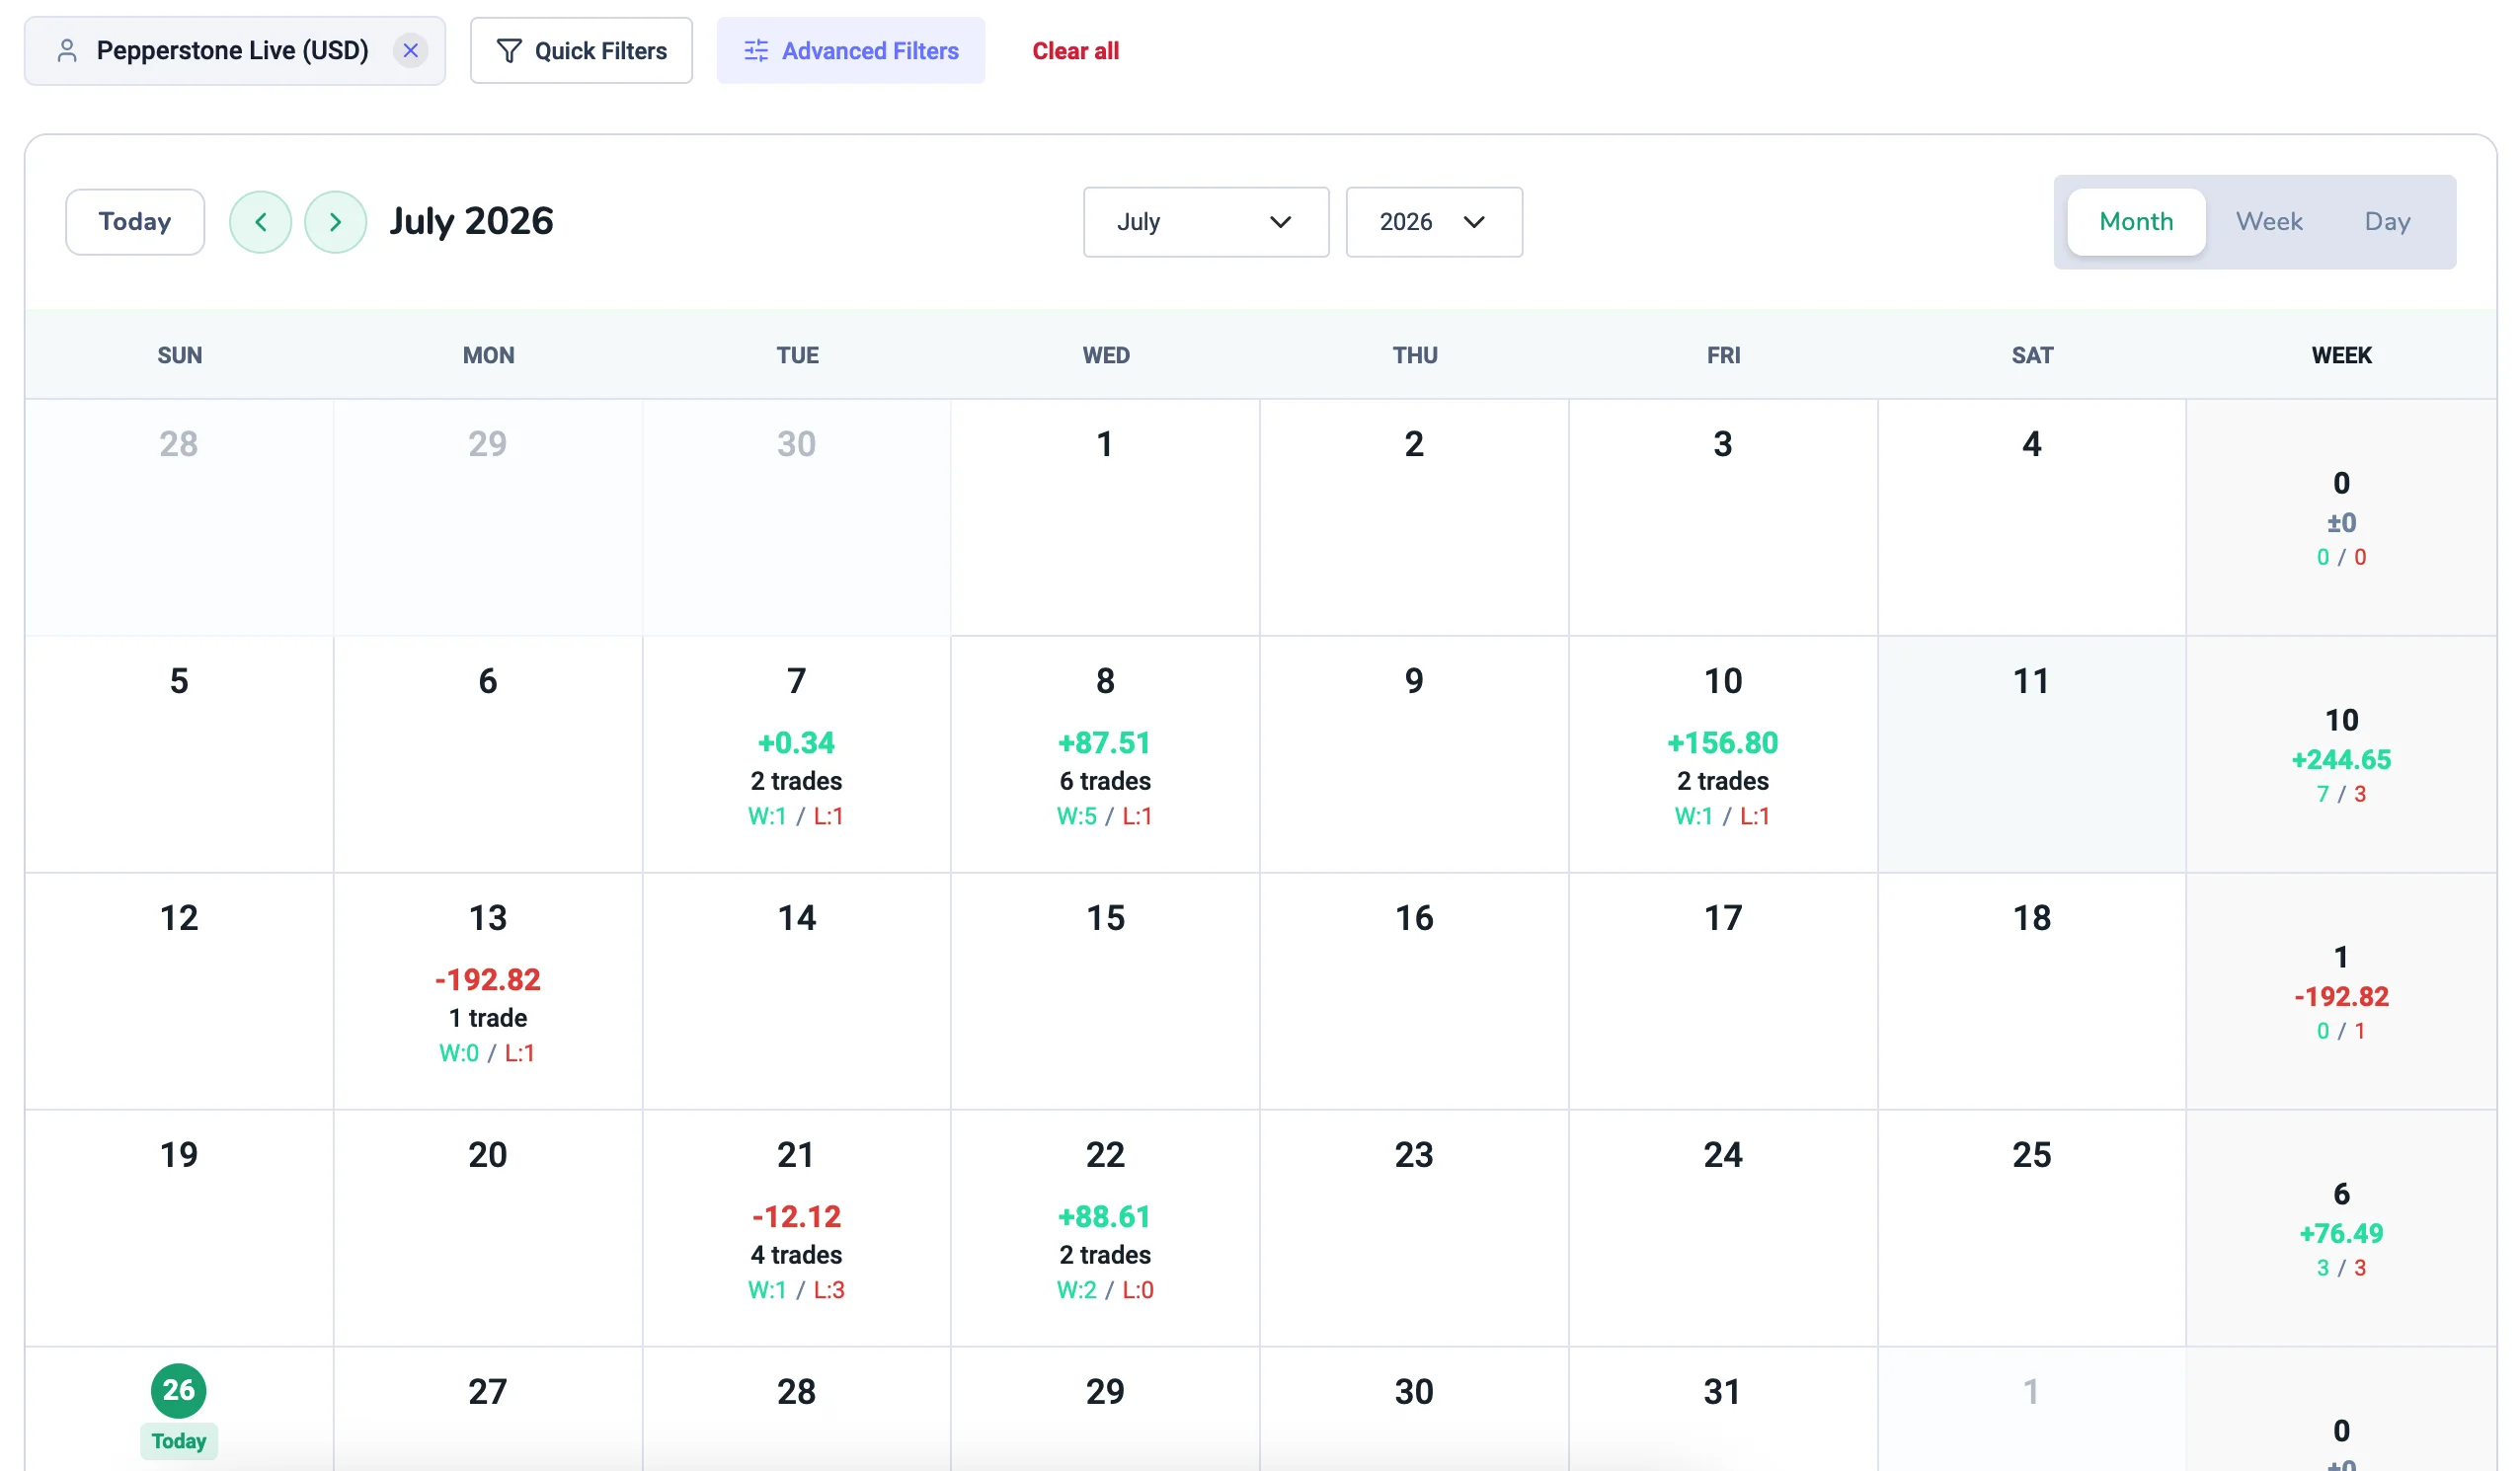Switch to Week view
The height and width of the screenshot is (1471, 2520).
point(2268,222)
